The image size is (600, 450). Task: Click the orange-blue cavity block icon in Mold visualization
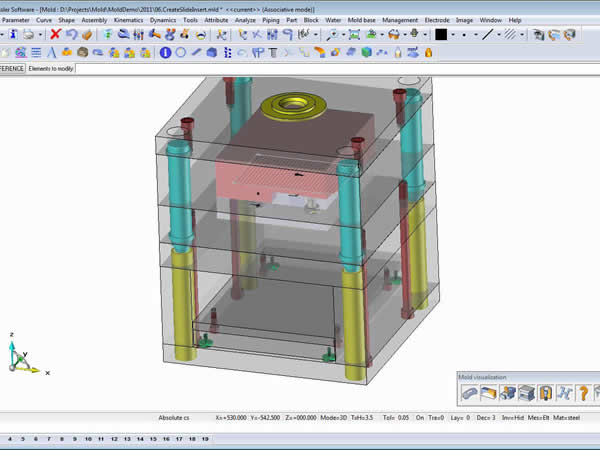pyautogui.click(x=488, y=393)
